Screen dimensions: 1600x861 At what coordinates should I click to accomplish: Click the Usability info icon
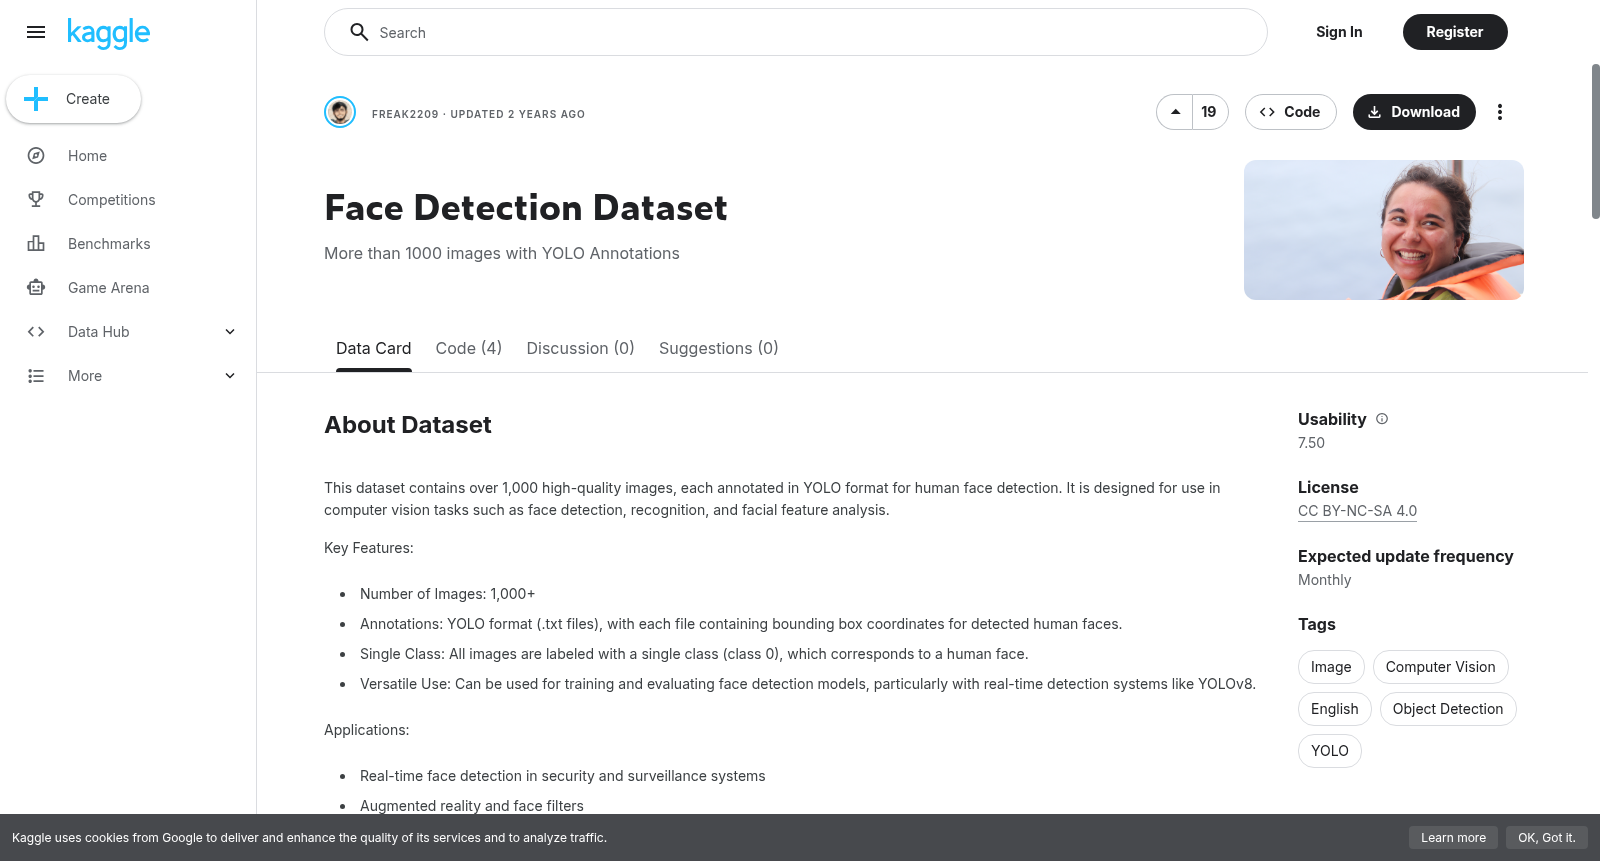tap(1382, 419)
